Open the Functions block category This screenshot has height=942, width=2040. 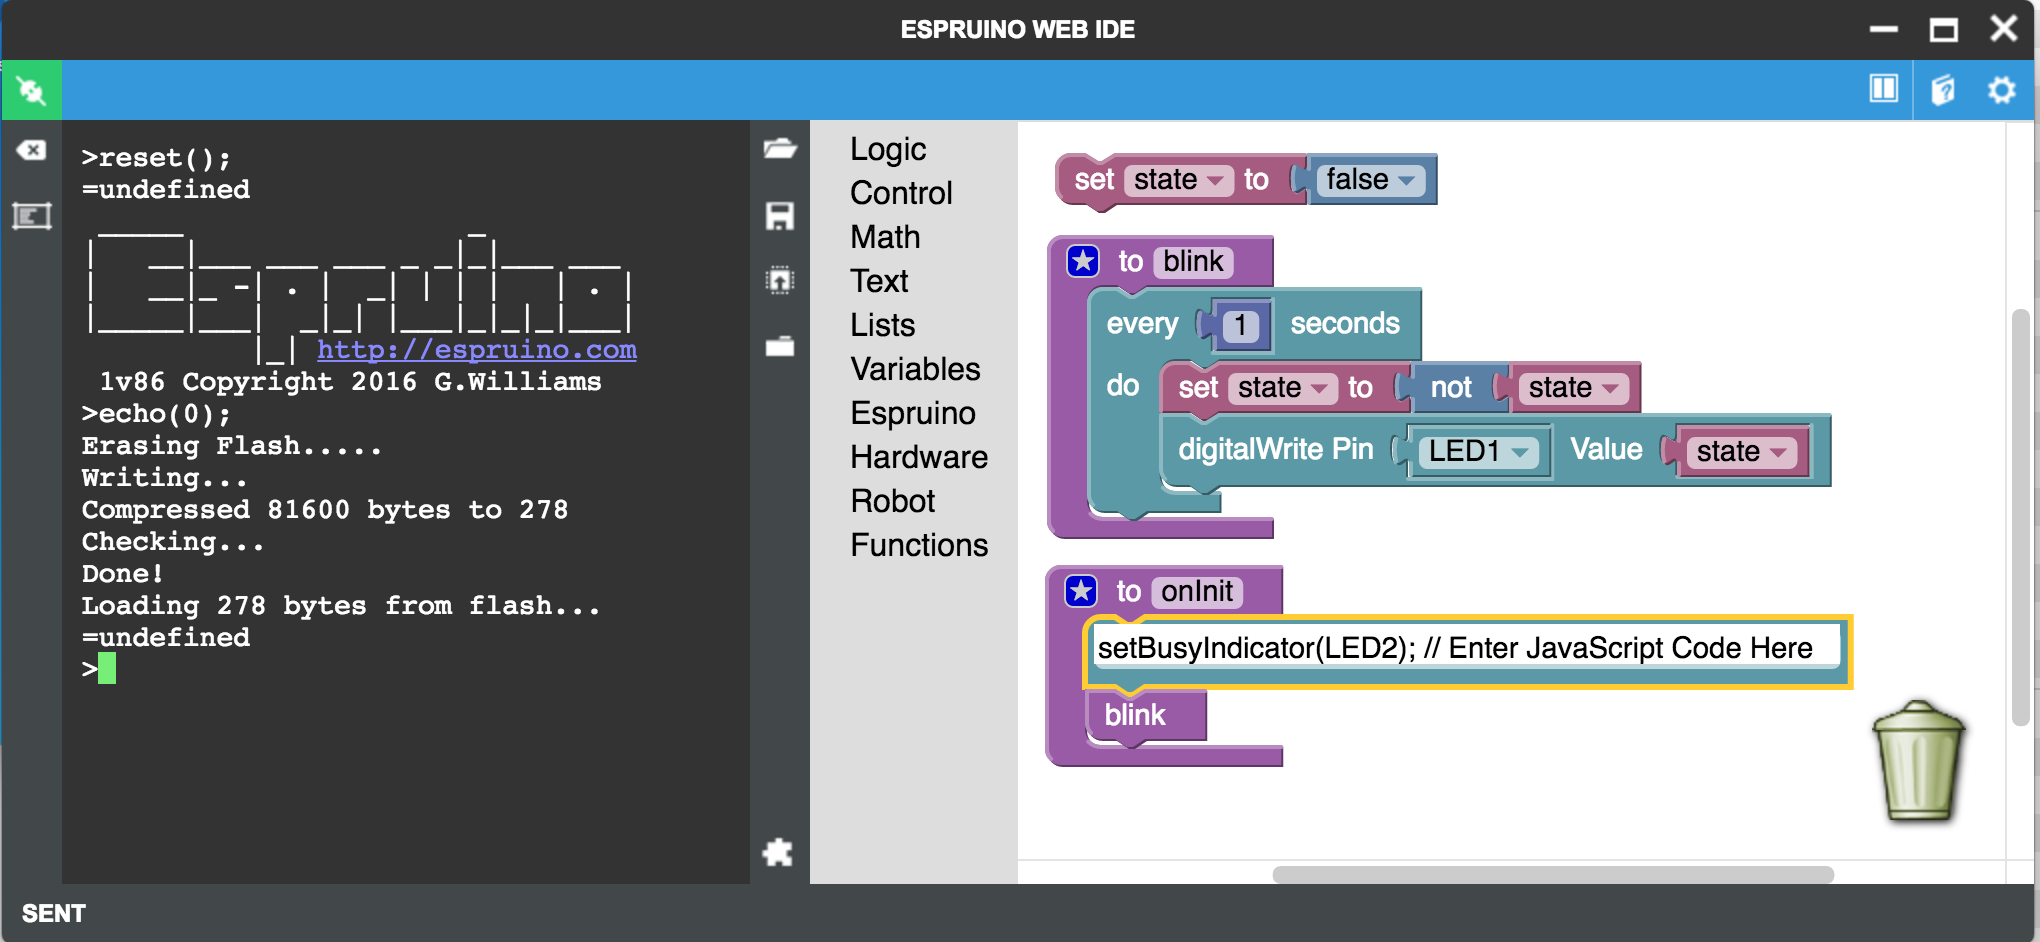919,545
